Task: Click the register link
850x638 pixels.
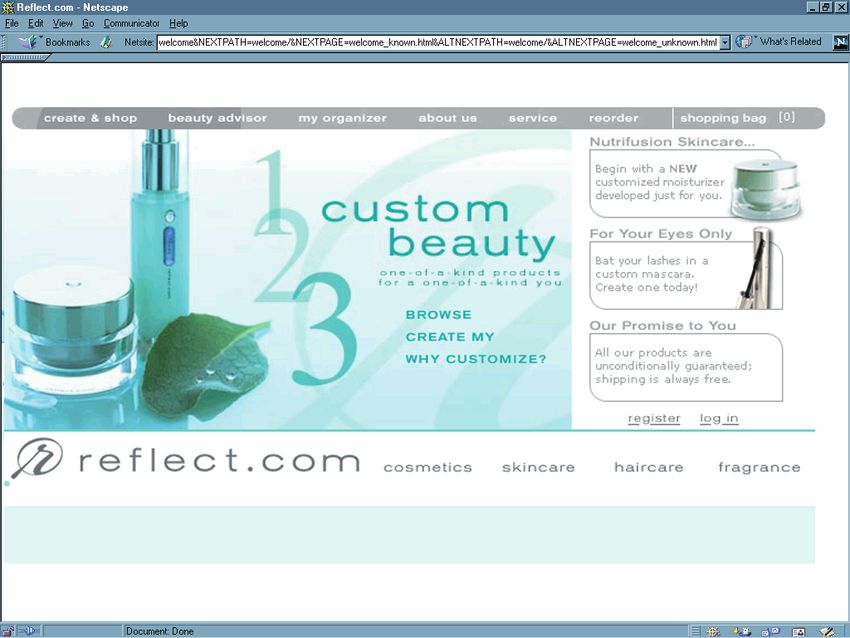Action: point(654,418)
